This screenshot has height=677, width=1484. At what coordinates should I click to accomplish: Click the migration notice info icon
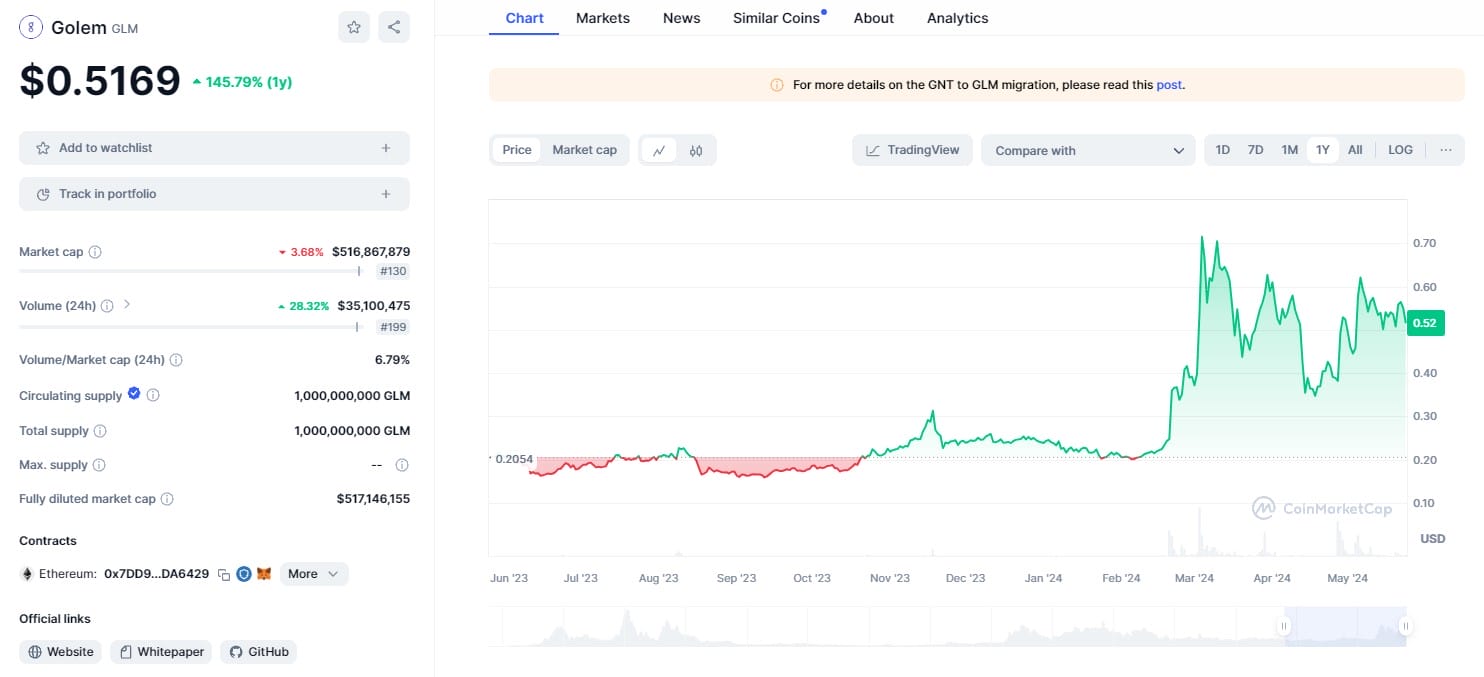[777, 85]
